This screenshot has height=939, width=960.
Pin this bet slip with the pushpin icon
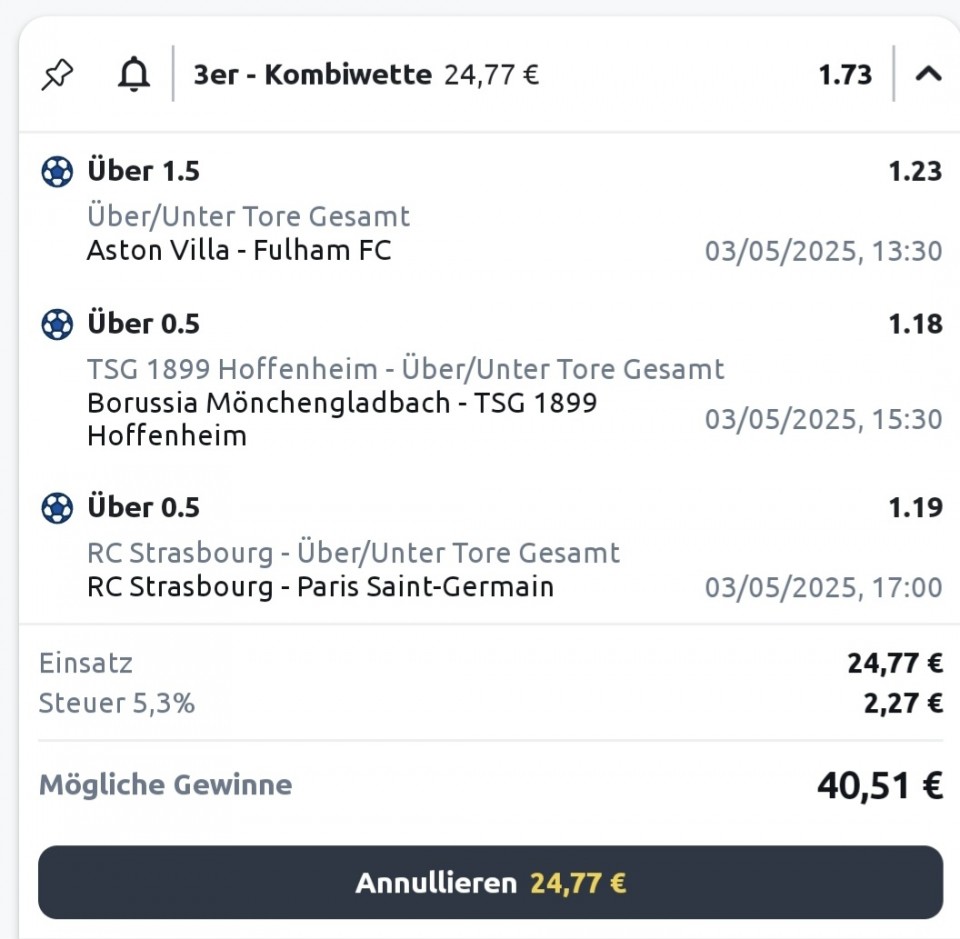click(57, 75)
